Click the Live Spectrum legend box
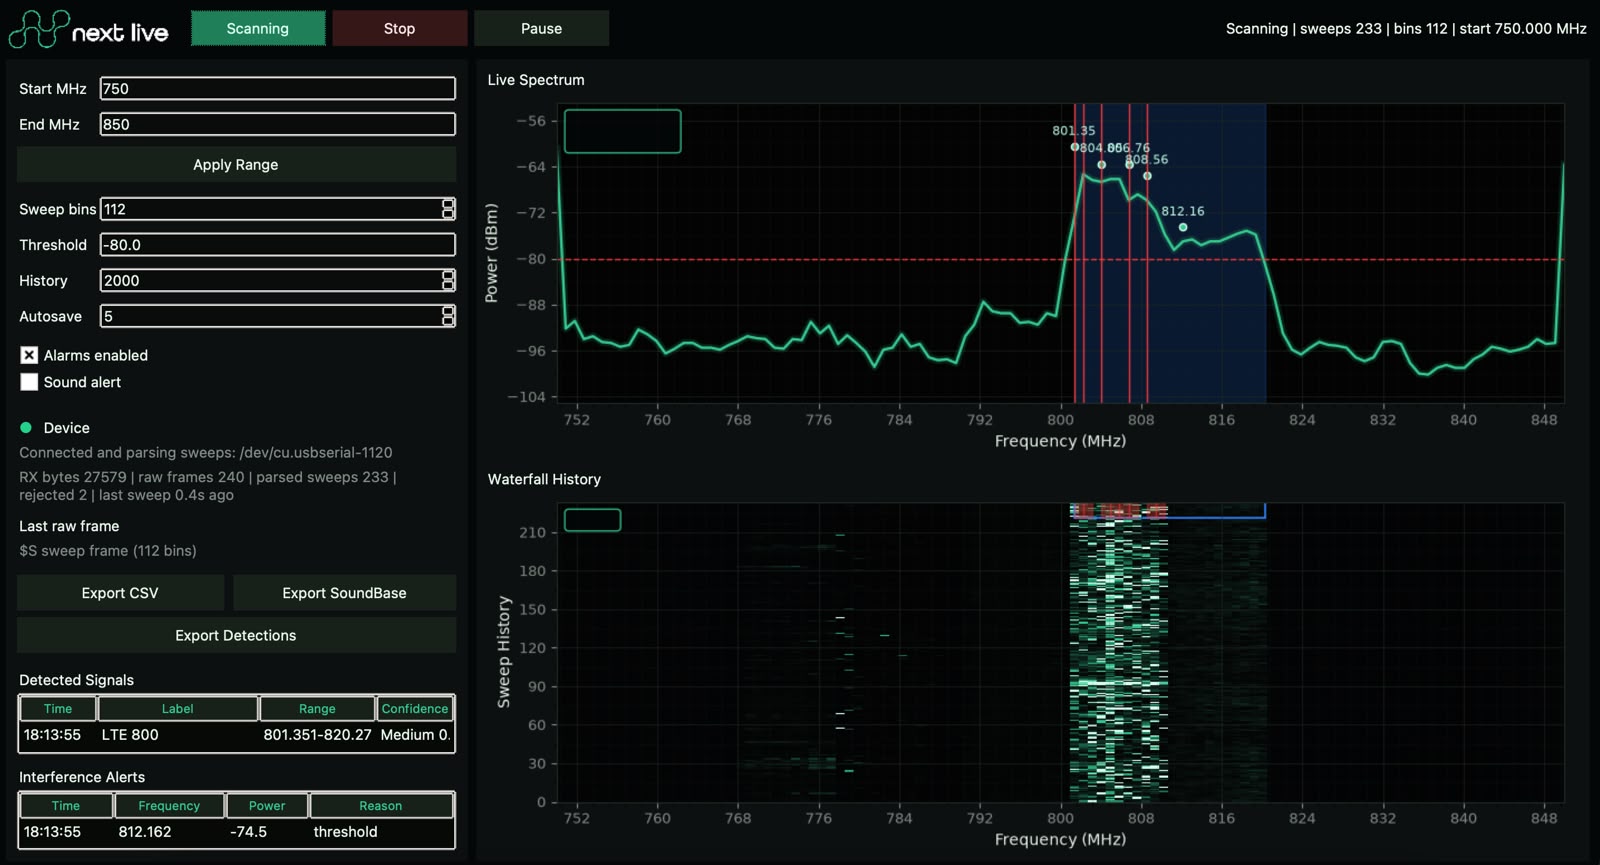Screen dimensions: 1600x865 click(623, 131)
